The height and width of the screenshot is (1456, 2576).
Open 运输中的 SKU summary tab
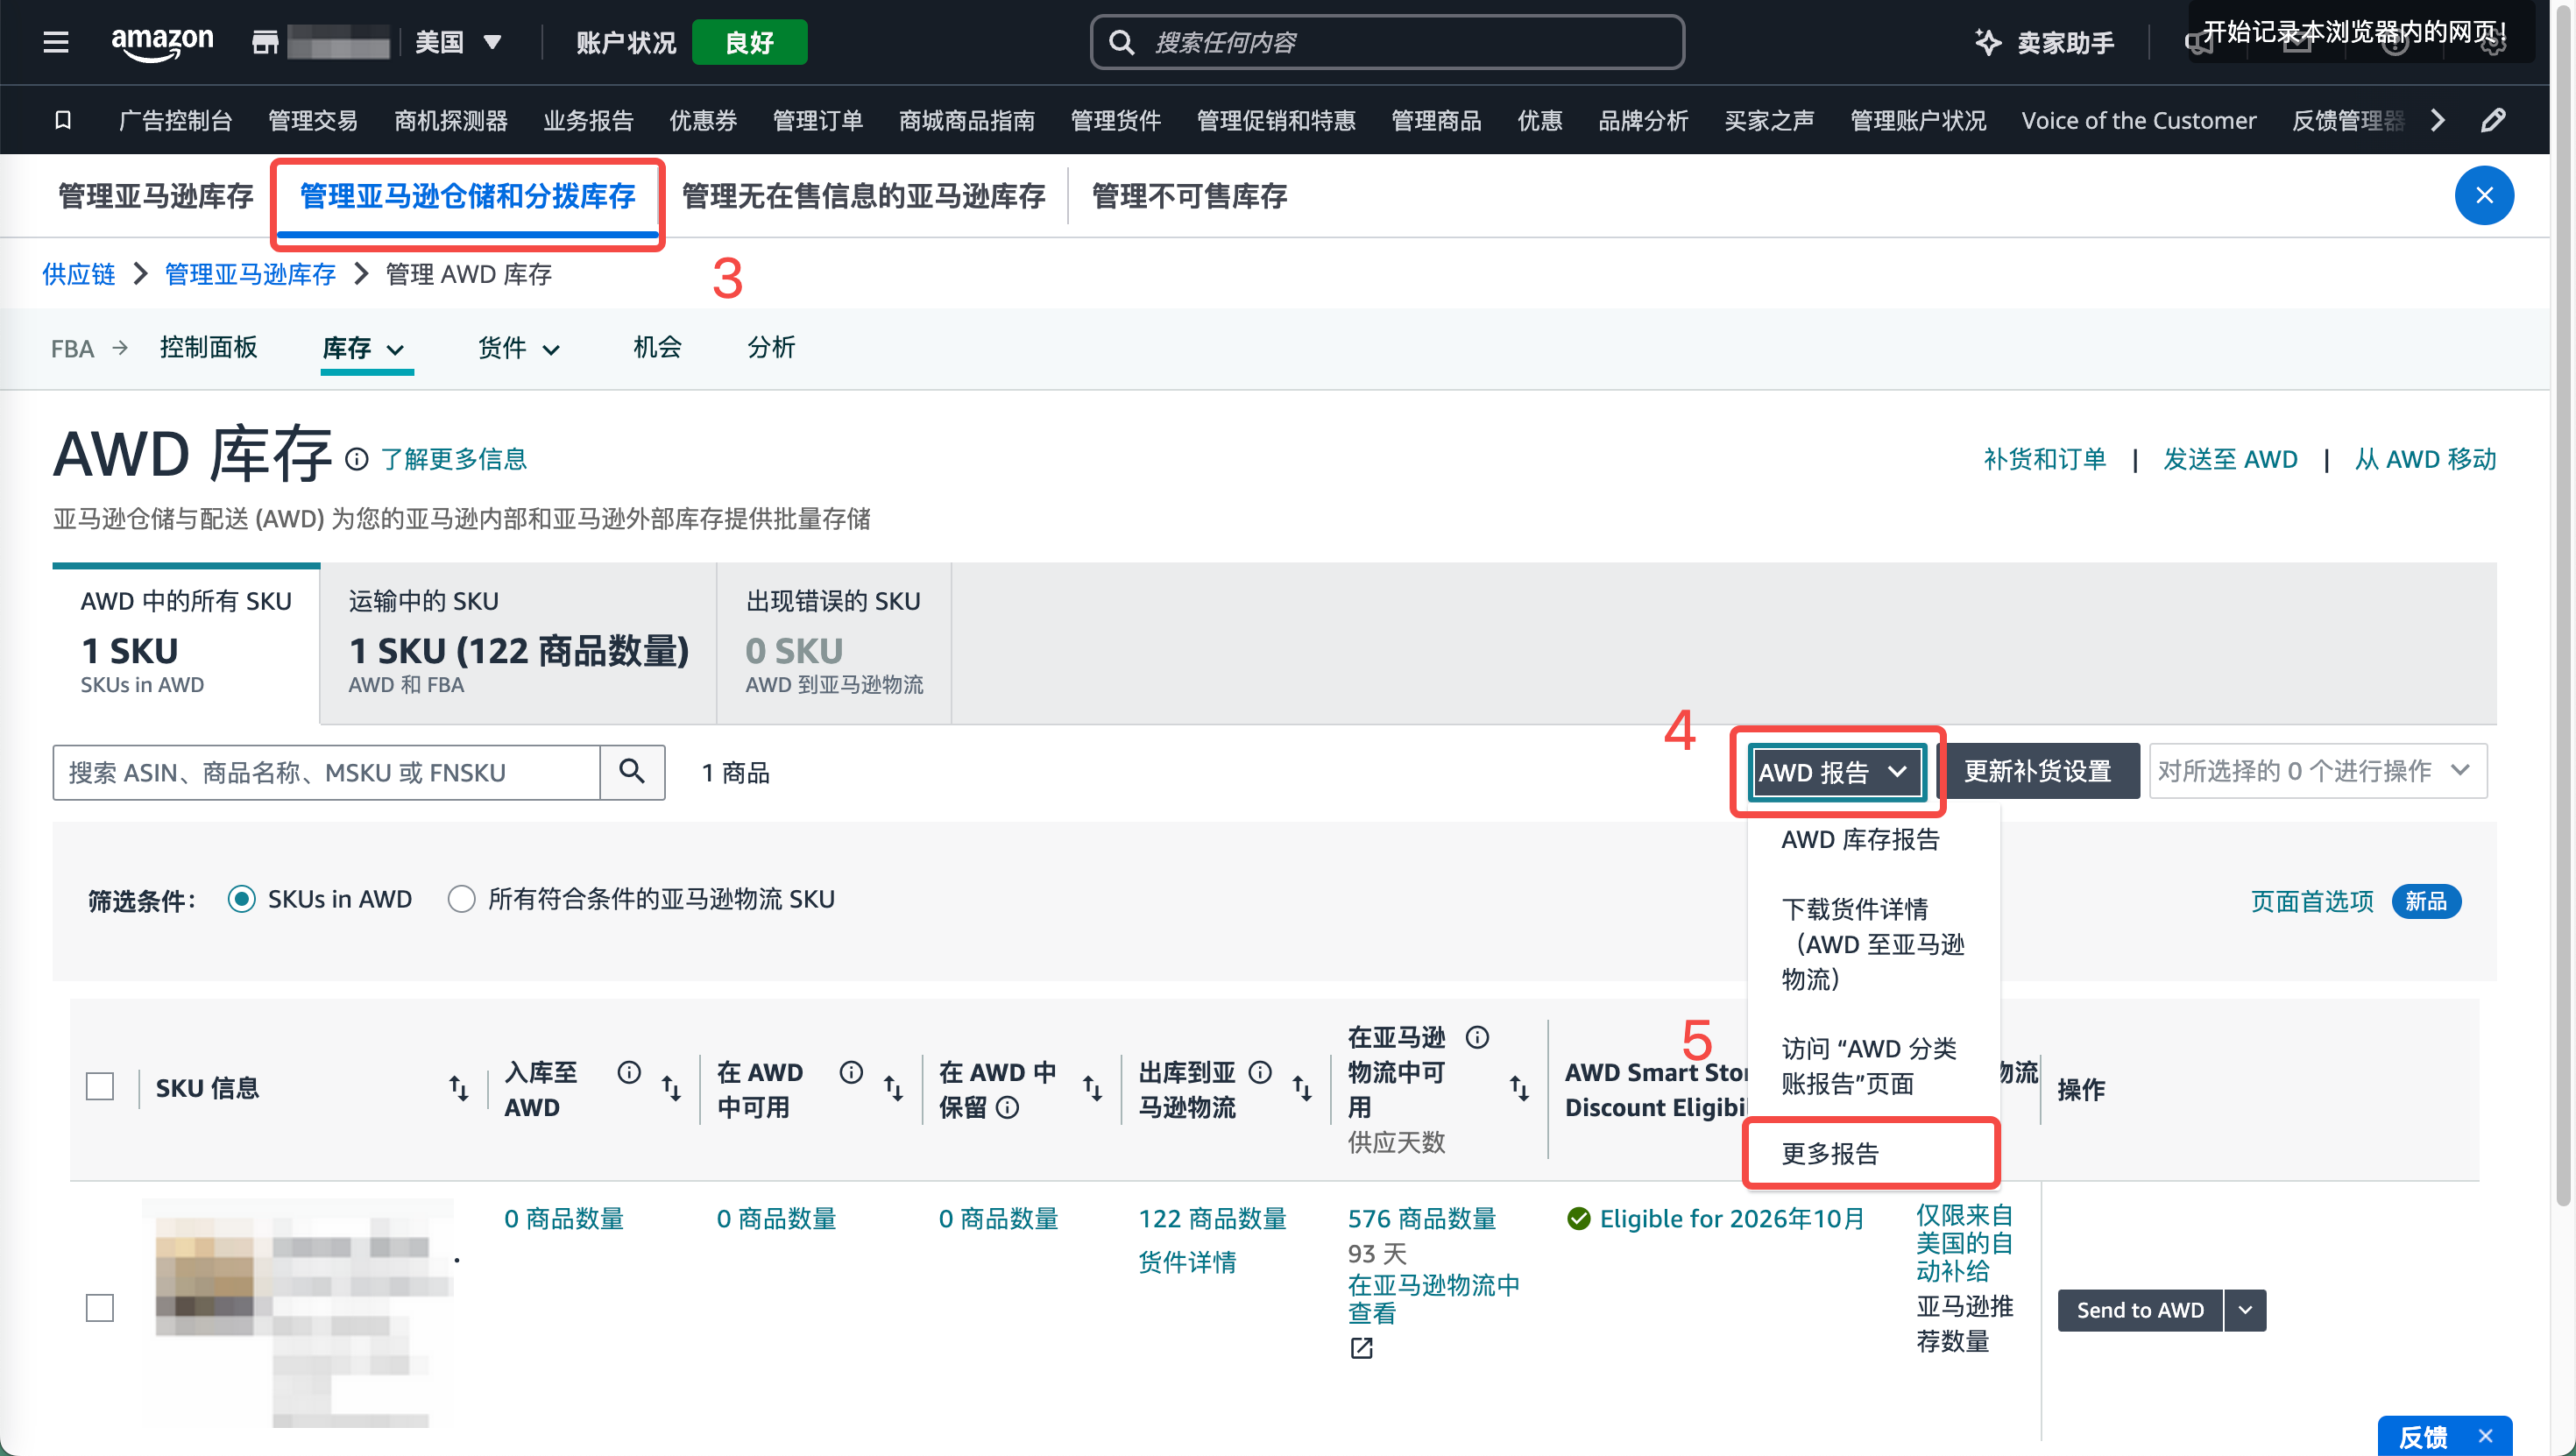pyautogui.click(x=518, y=643)
